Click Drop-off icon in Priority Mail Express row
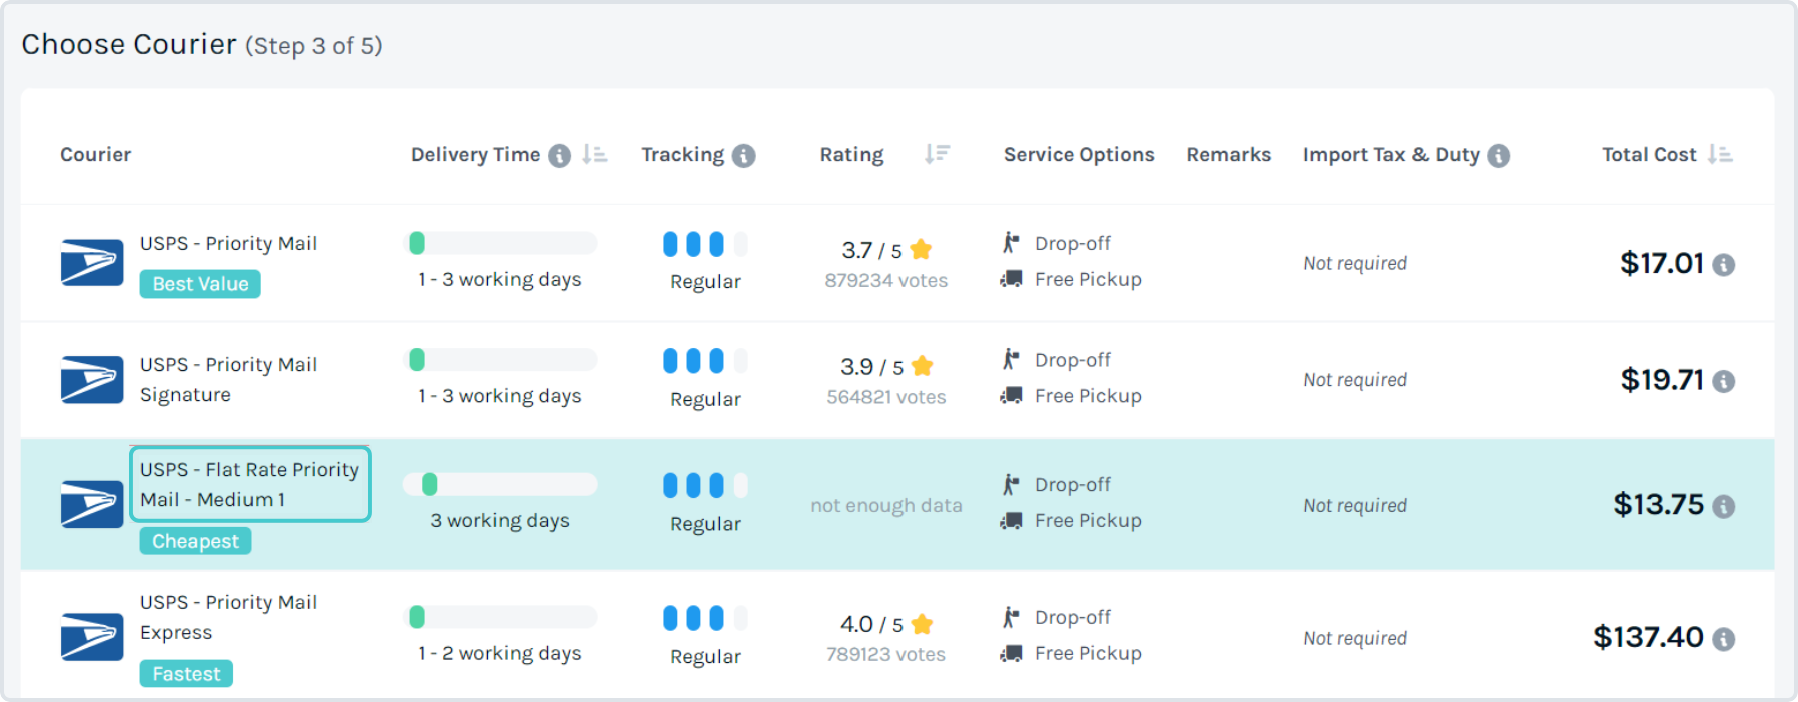 (x=1011, y=617)
